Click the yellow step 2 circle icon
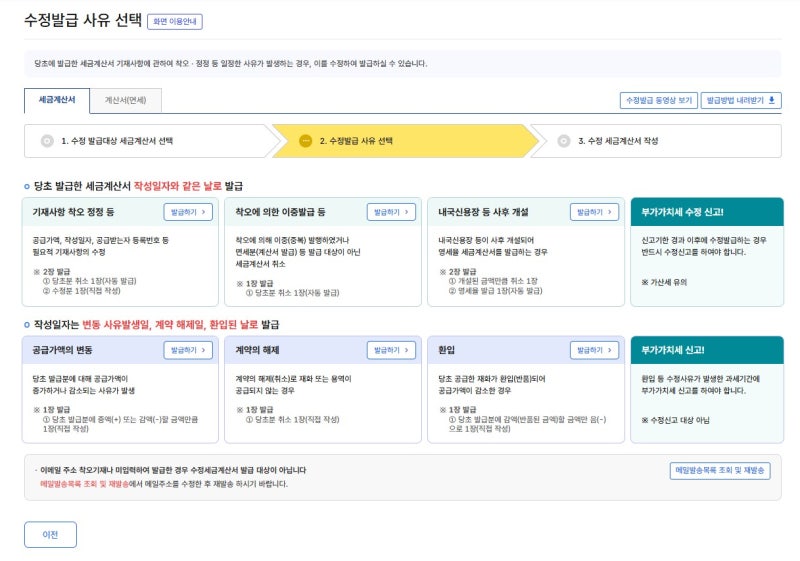 306,141
